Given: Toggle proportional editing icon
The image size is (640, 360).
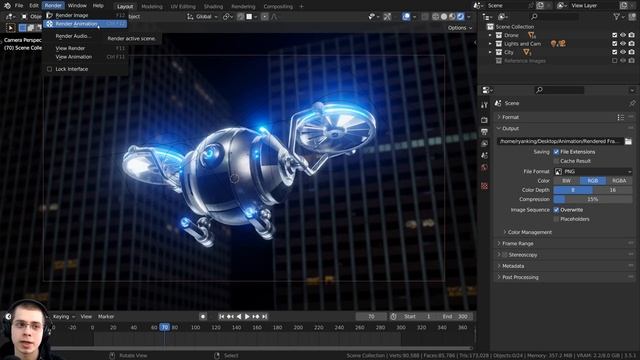Looking at the screenshot, I should point(265,17).
